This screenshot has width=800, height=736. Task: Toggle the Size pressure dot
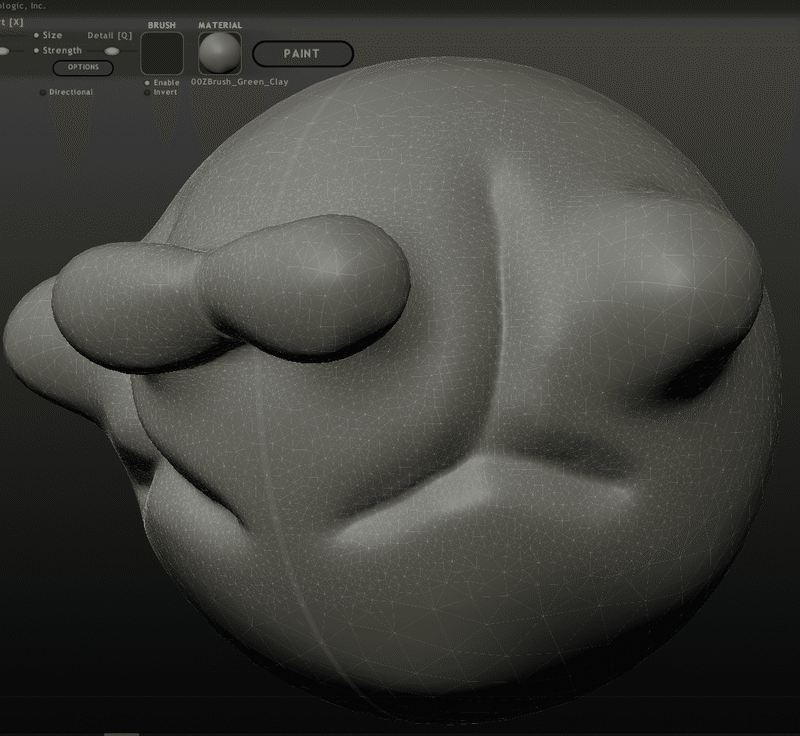[x=36, y=35]
